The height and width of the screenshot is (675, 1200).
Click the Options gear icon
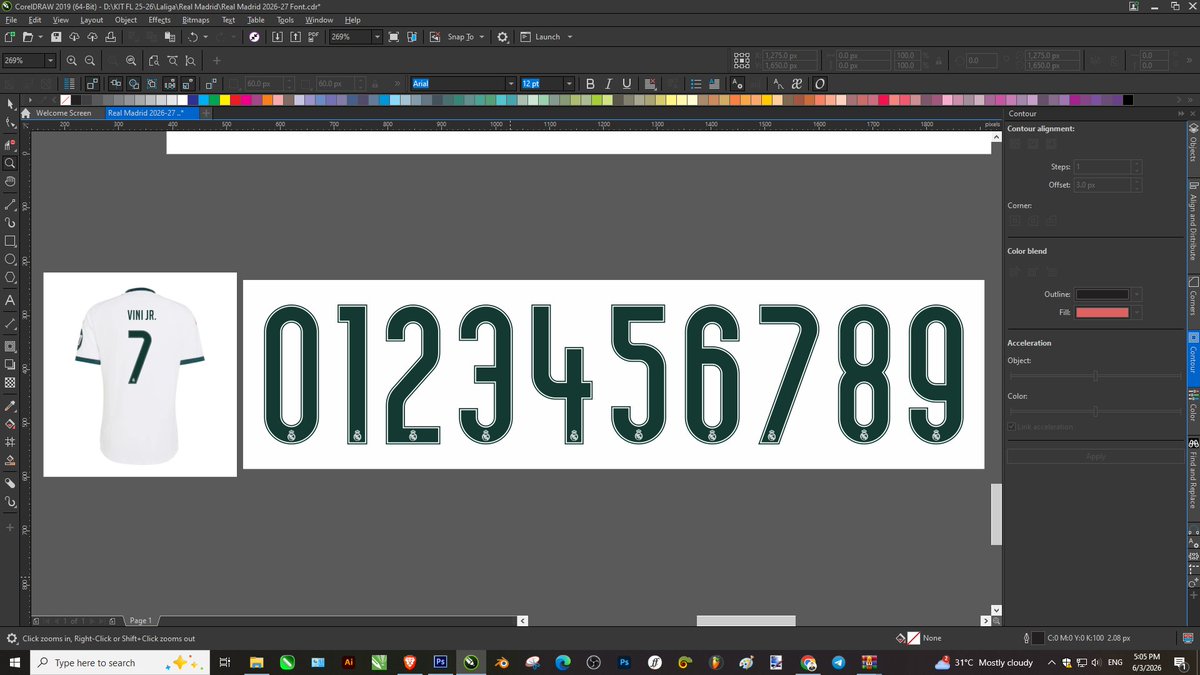coord(502,37)
